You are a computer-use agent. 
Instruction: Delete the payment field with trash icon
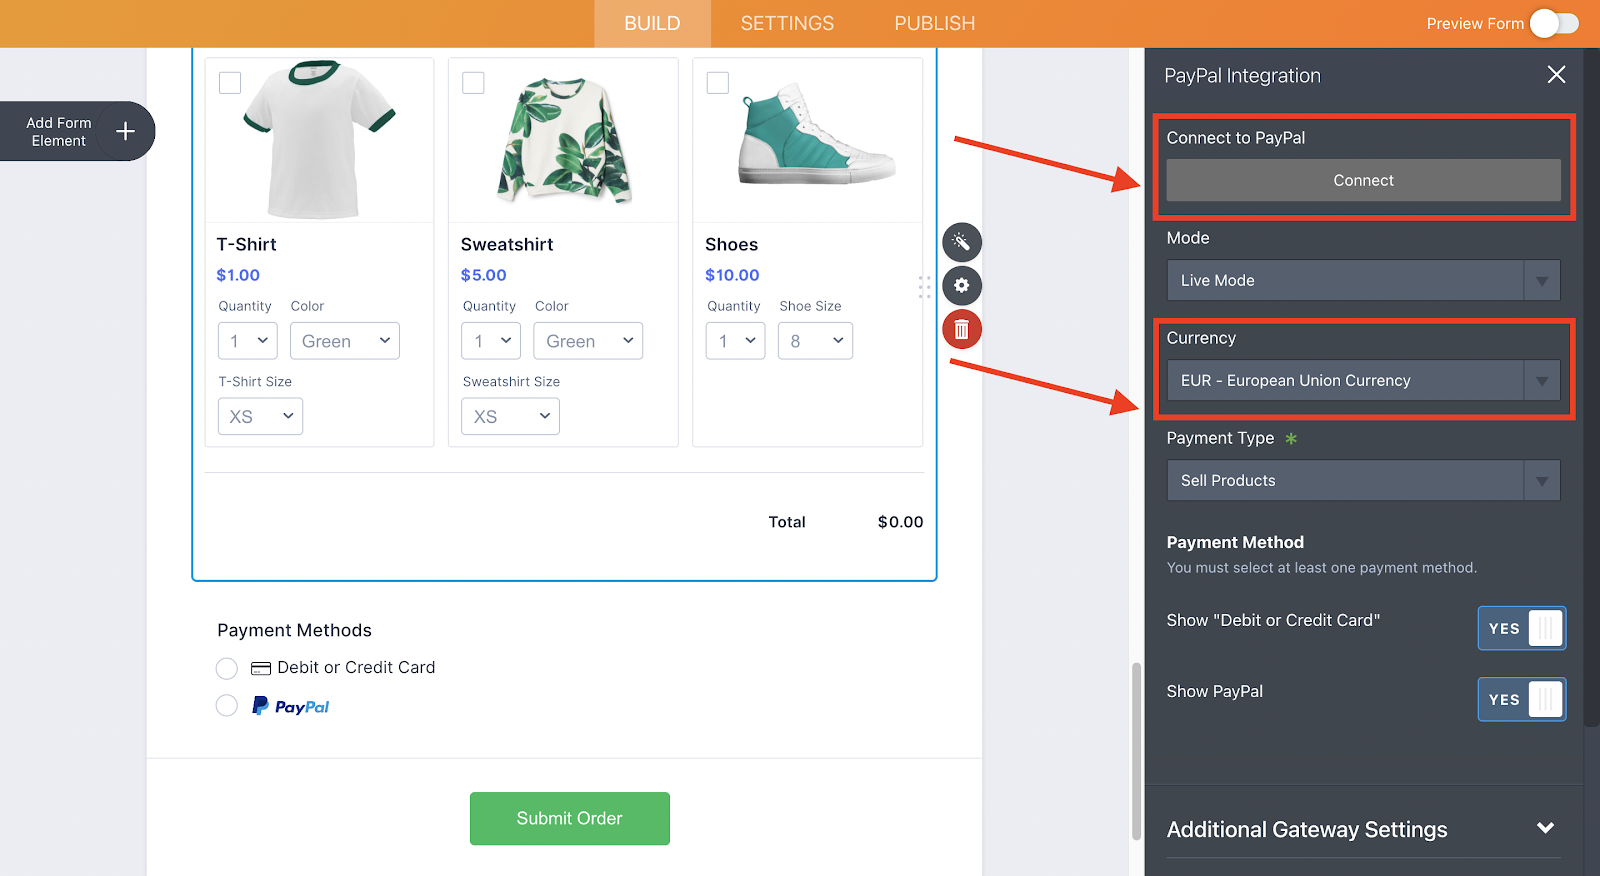pos(961,329)
